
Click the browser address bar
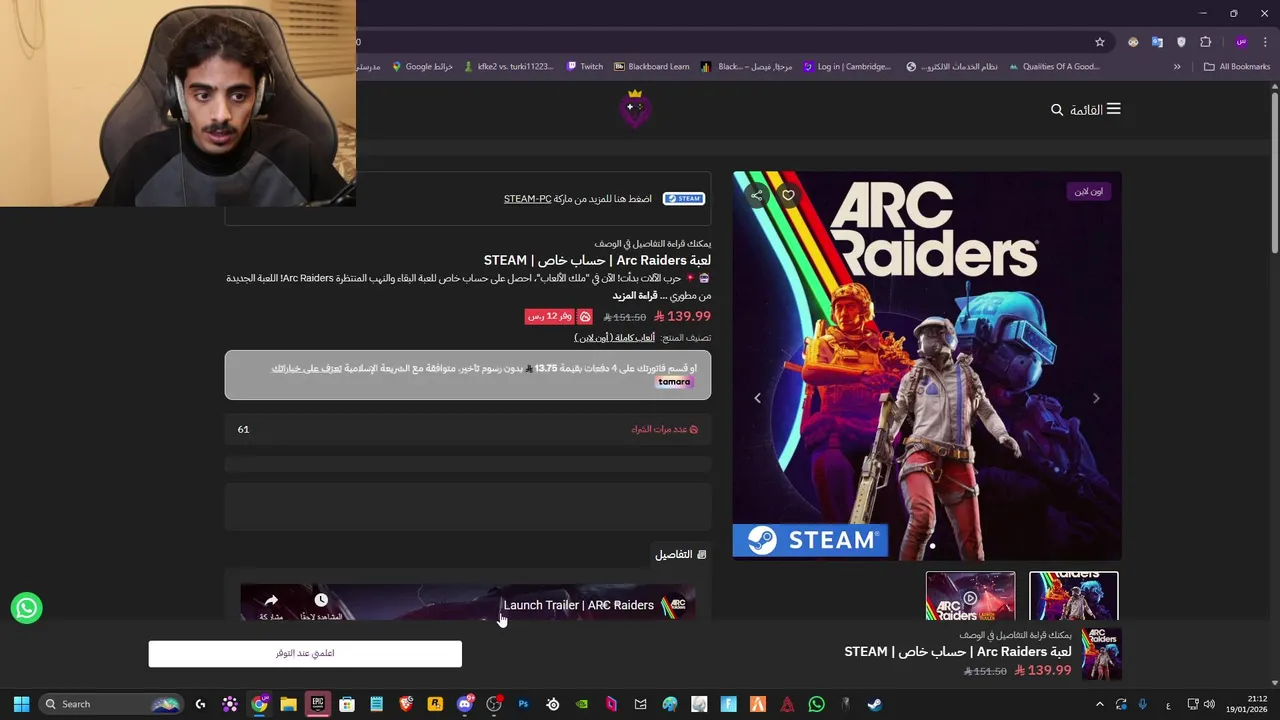click(720, 42)
